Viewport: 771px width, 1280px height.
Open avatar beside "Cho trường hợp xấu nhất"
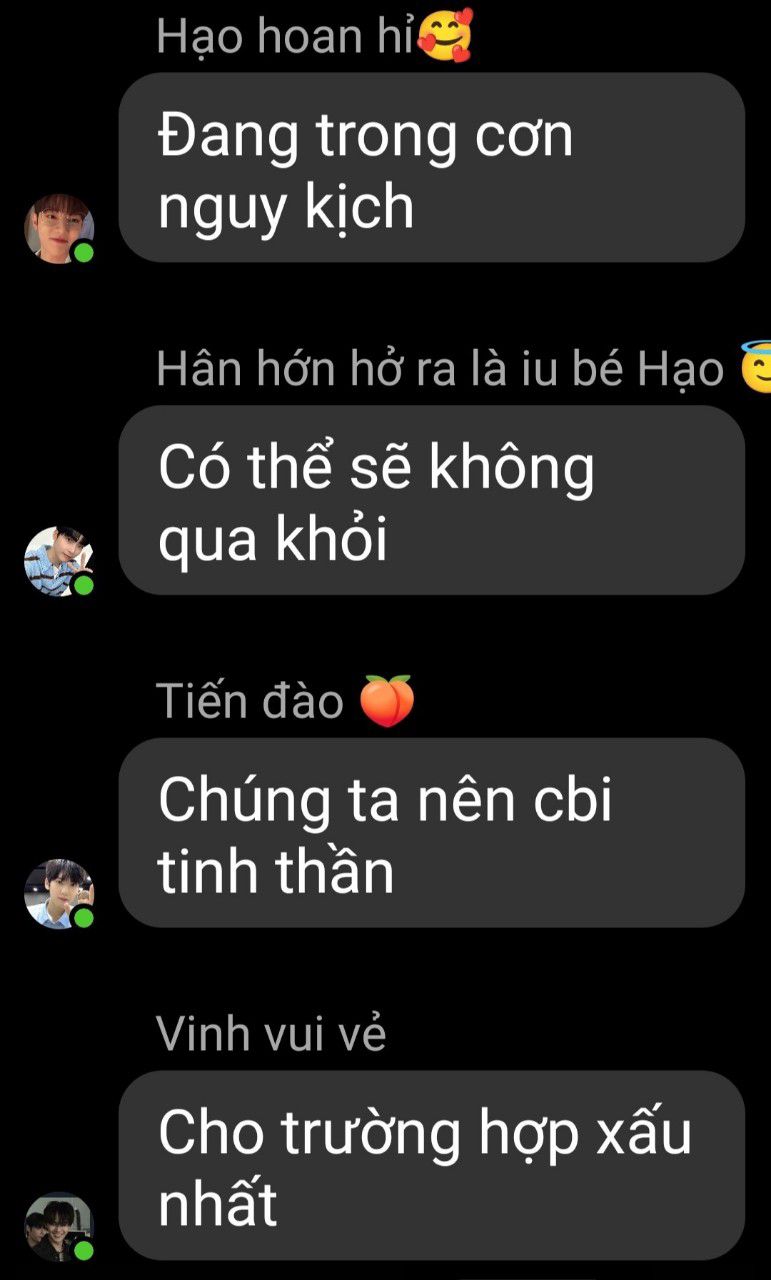pos(59,1226)
